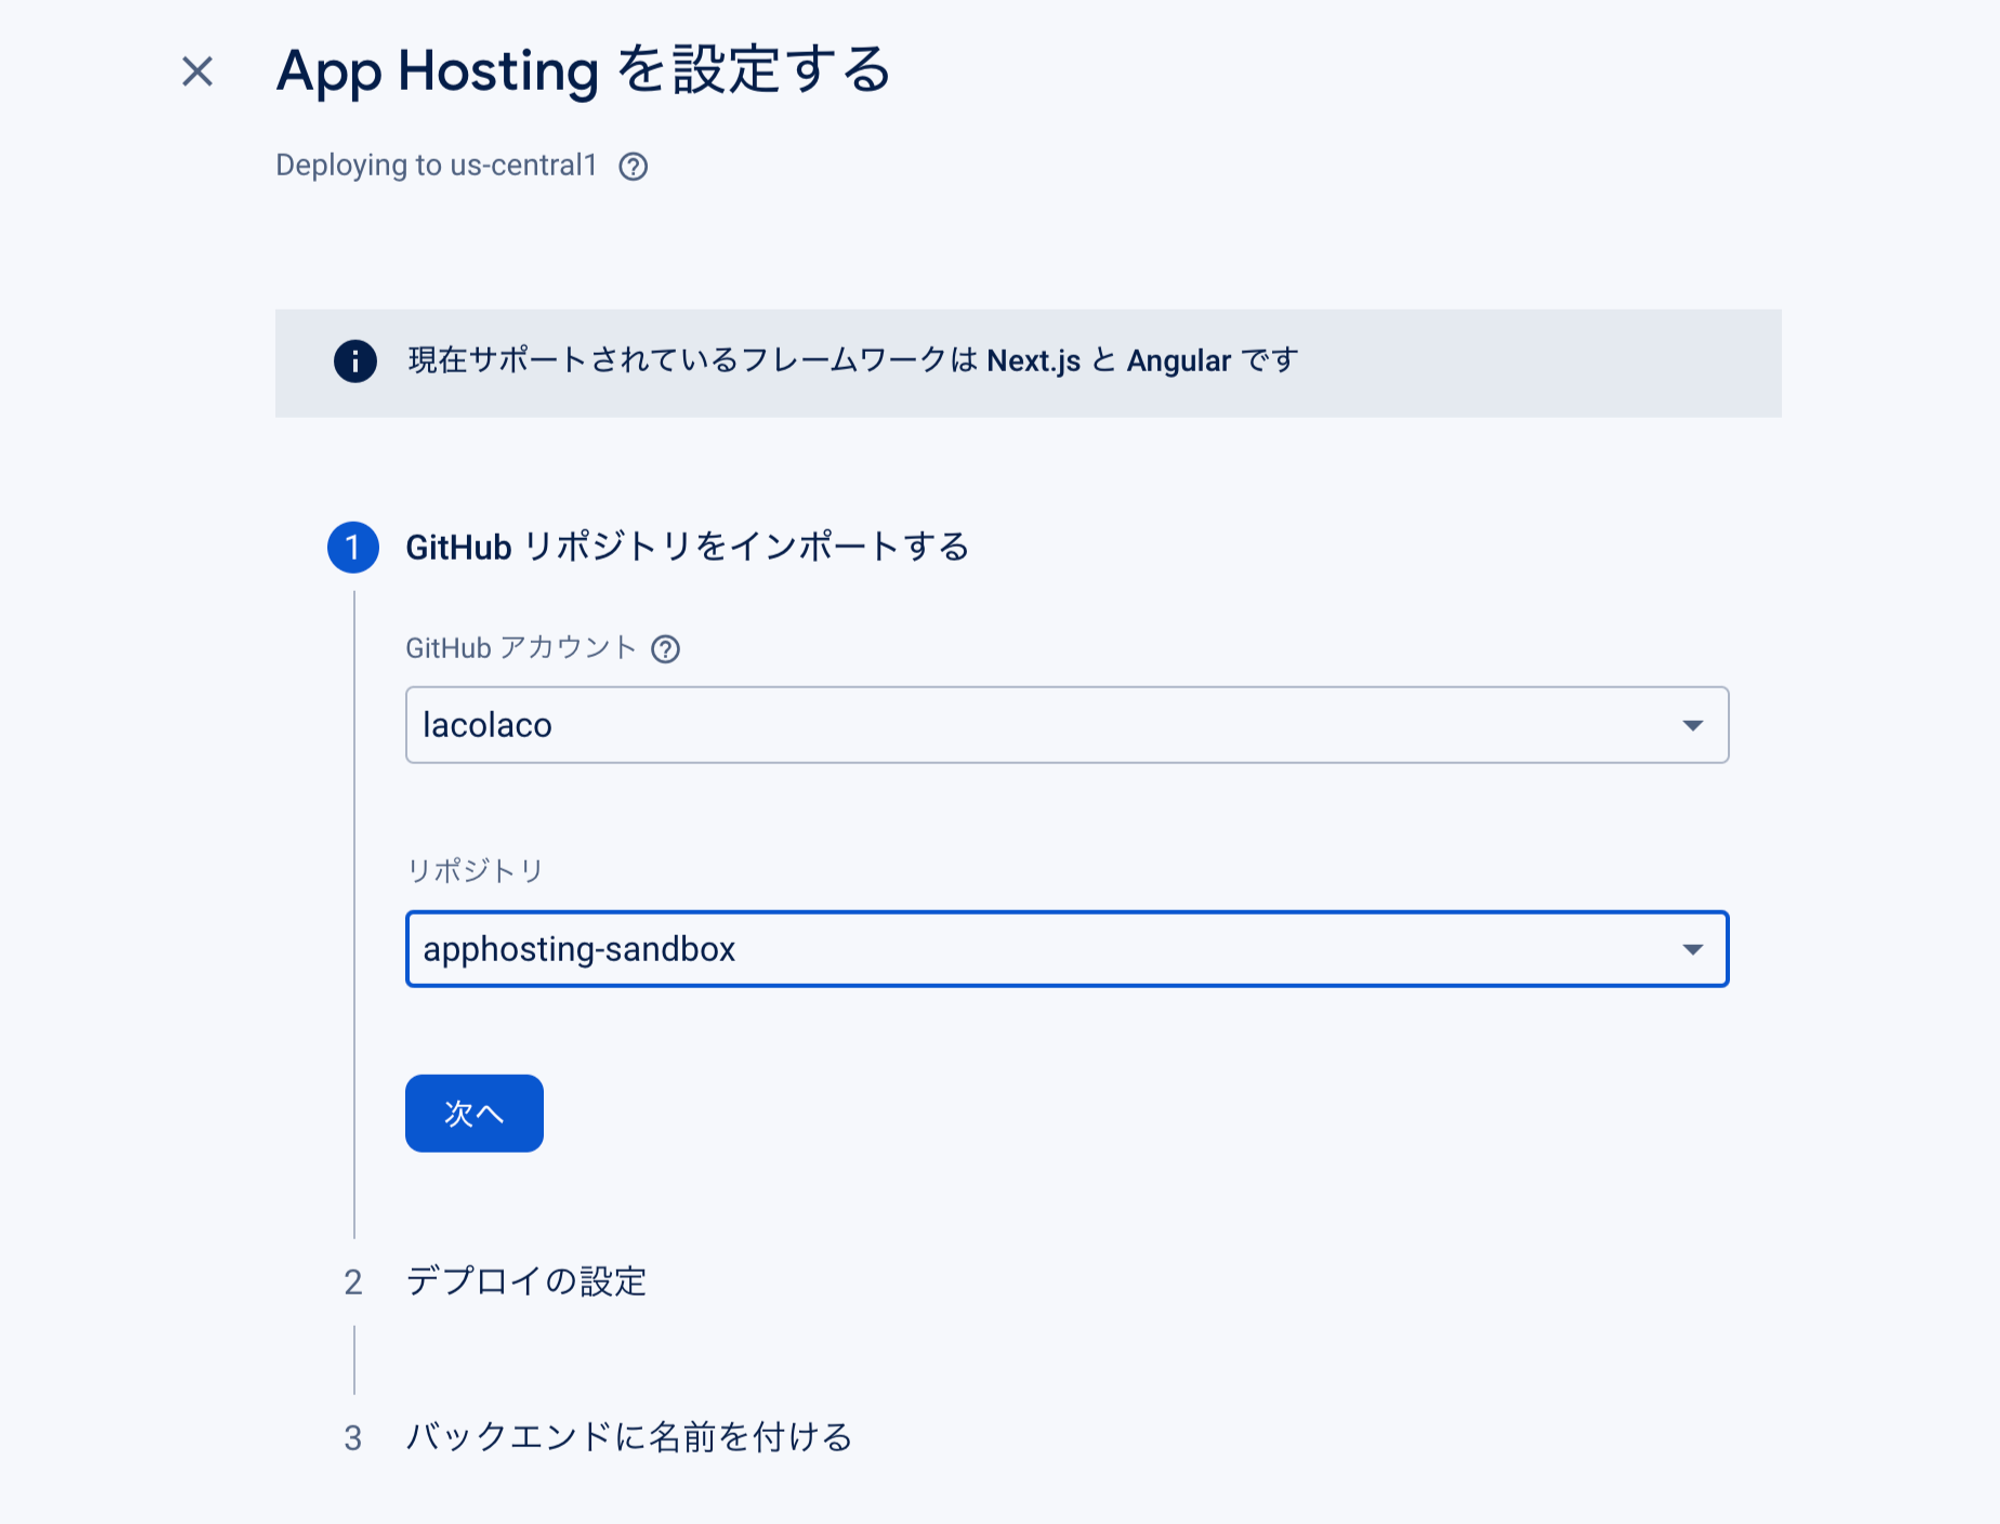This screenshot has width=2000, height=1524.
Task: Click the Next.js text in the notice
Action: tap(1032, 362)
